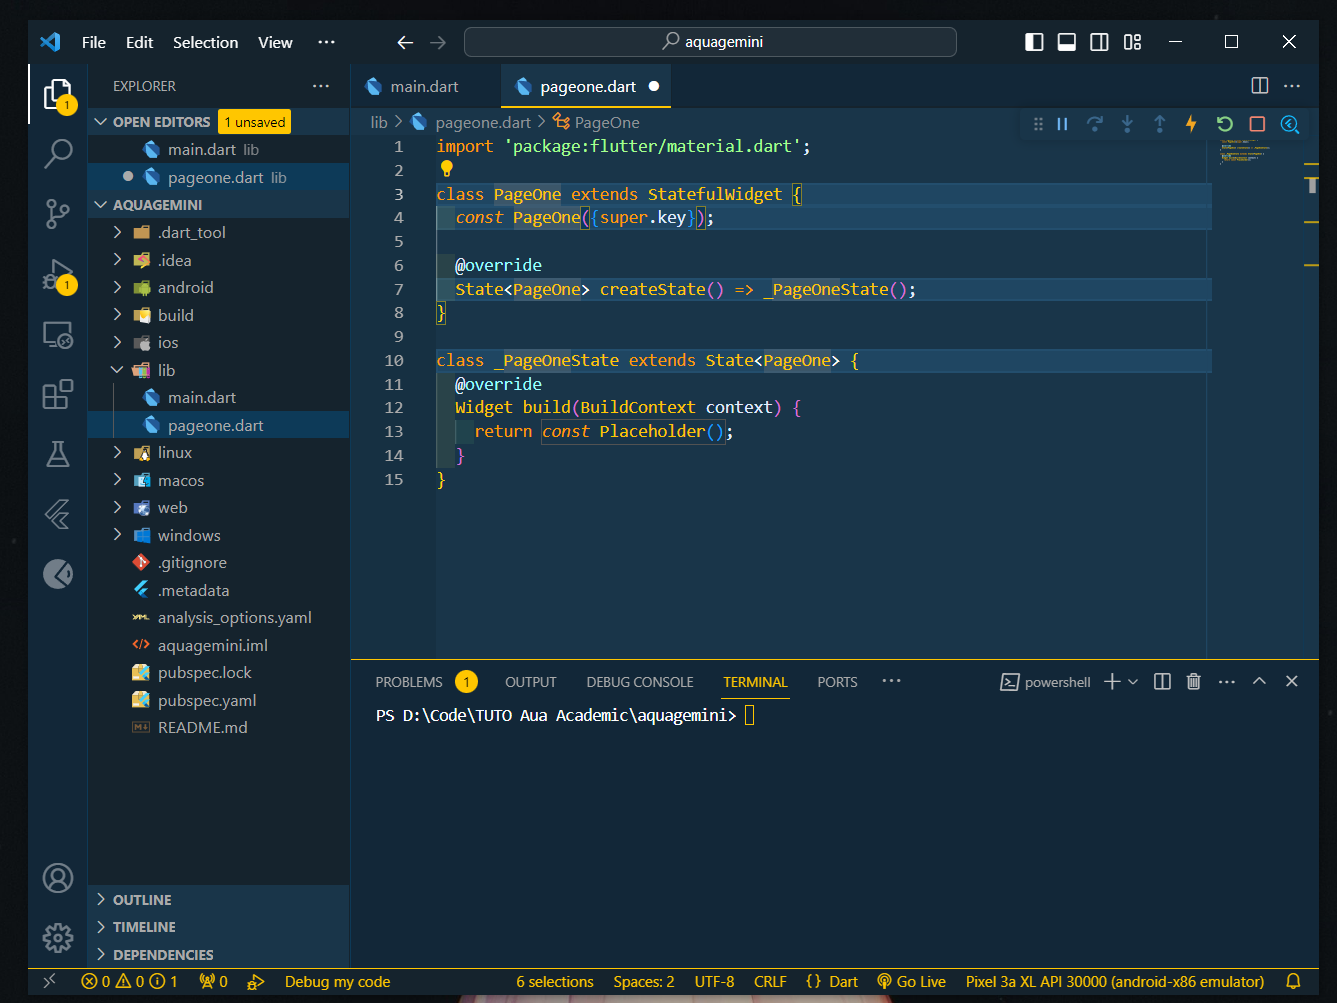Viewport: 1337px width, 1003px height.
Task: Open Source Control view
Action: point(58,213)
